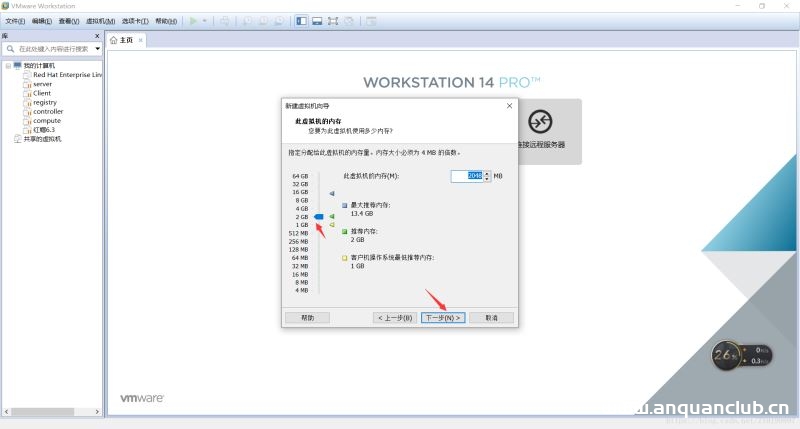Click the memory size MB input field
This screenshot has width=800, height=429.
pyautogui.click(x=467, y=176)
